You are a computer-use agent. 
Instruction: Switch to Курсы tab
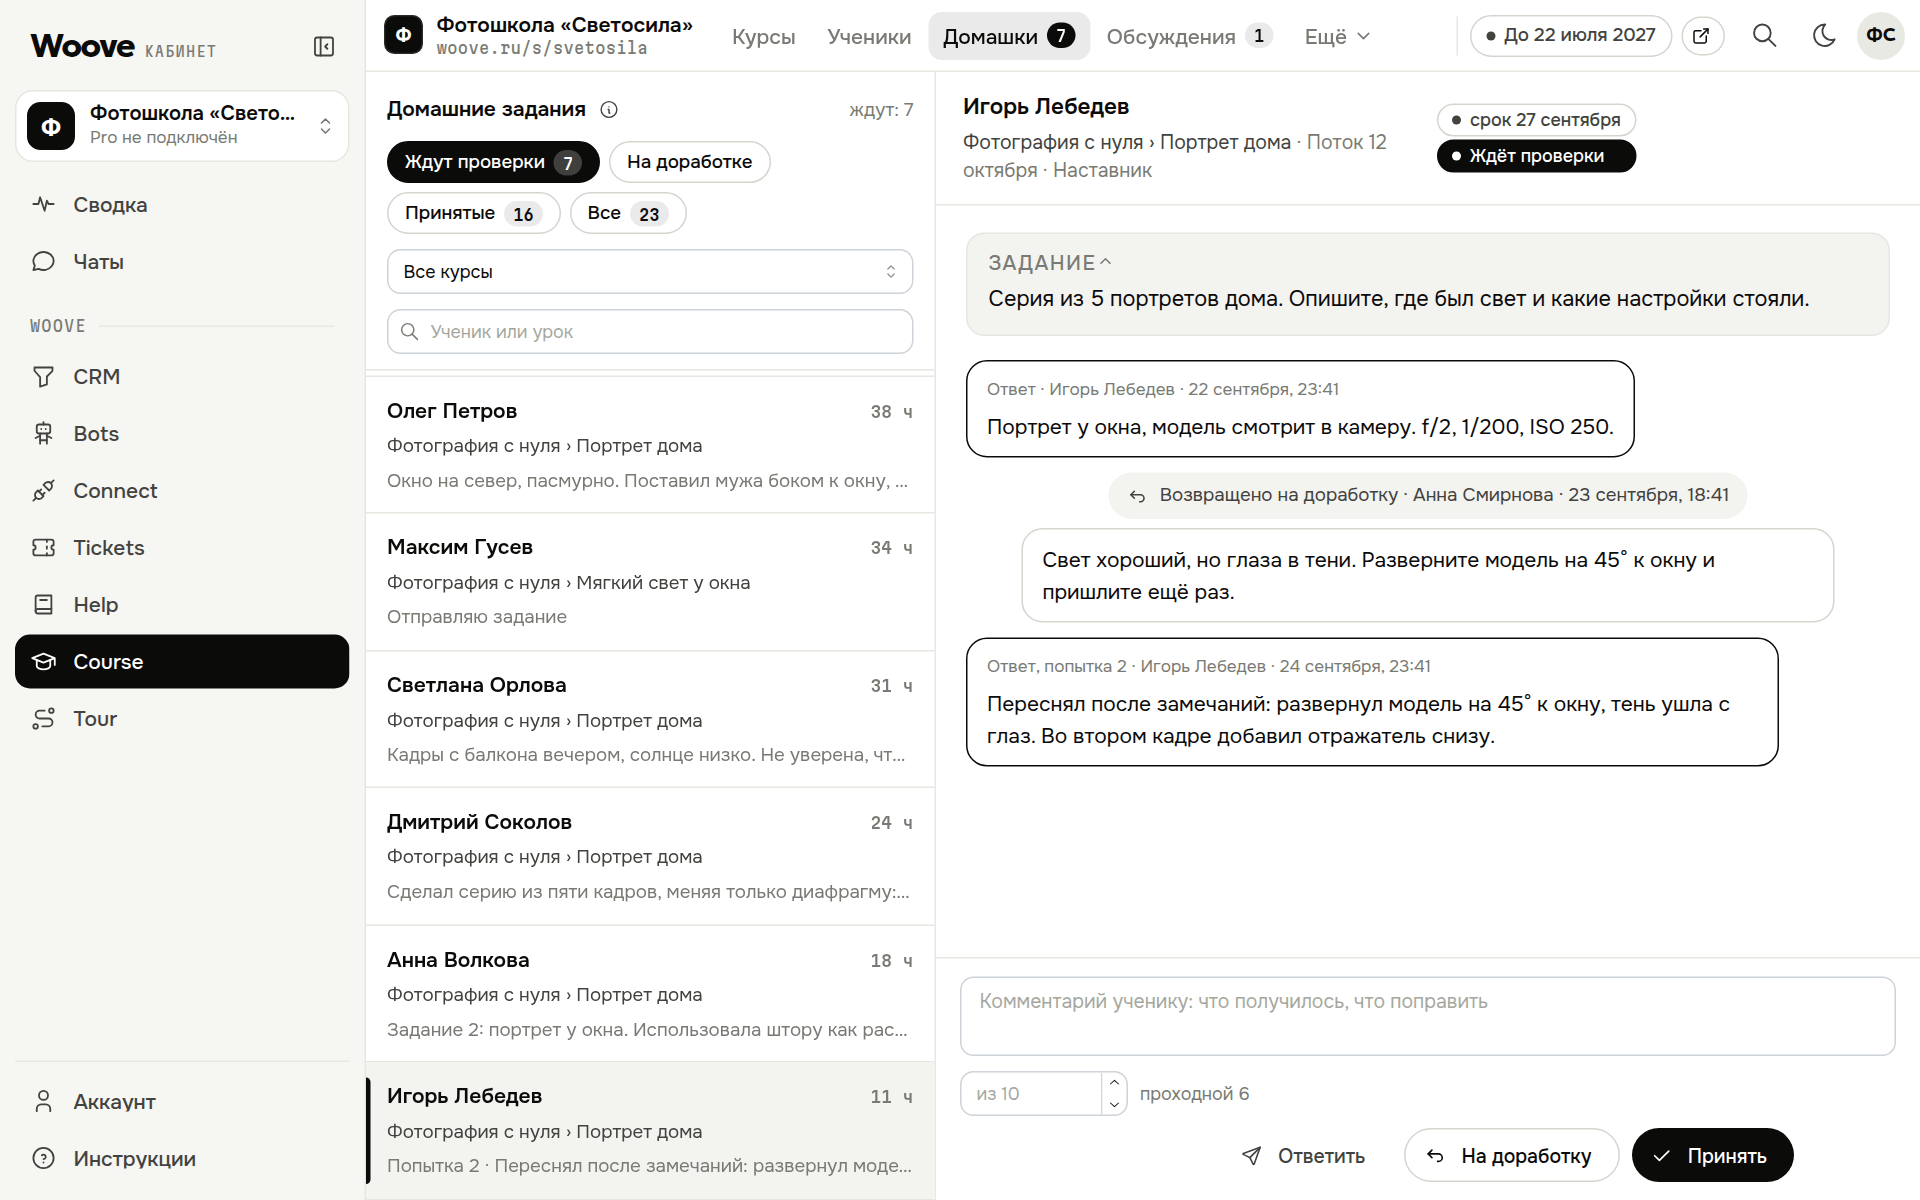(764, 37)
